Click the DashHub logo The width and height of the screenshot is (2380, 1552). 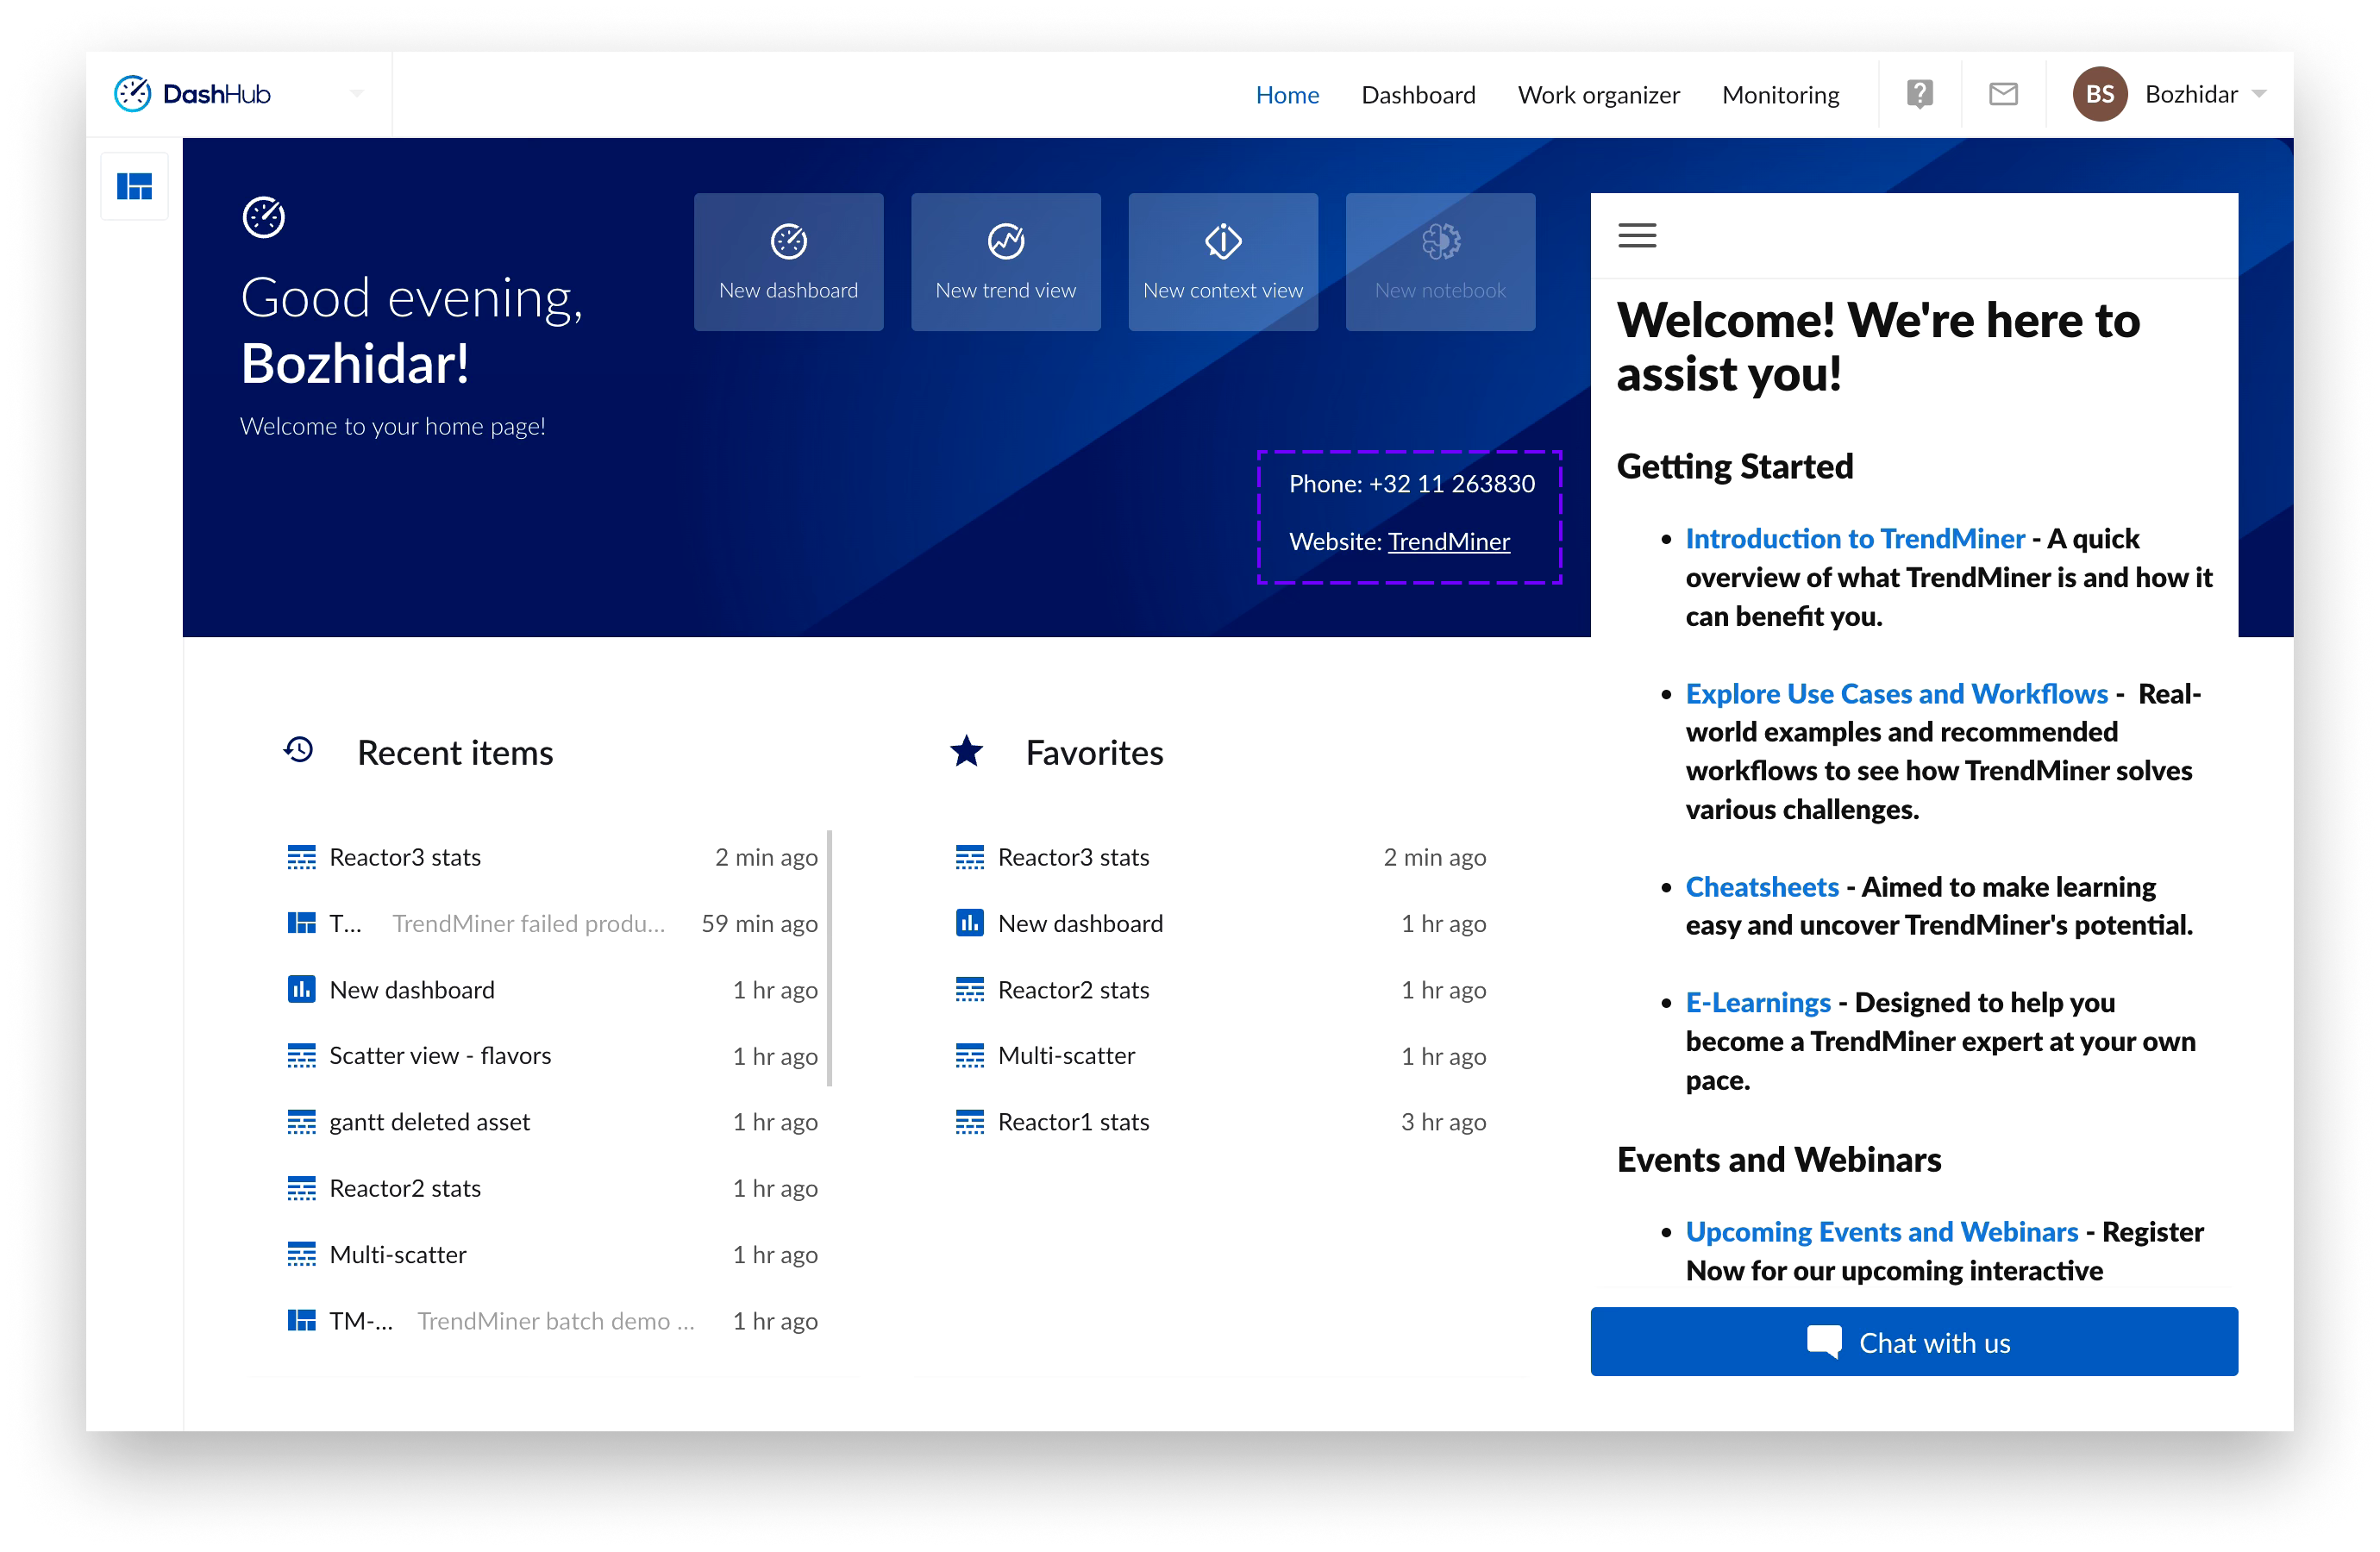pos(193,94)
